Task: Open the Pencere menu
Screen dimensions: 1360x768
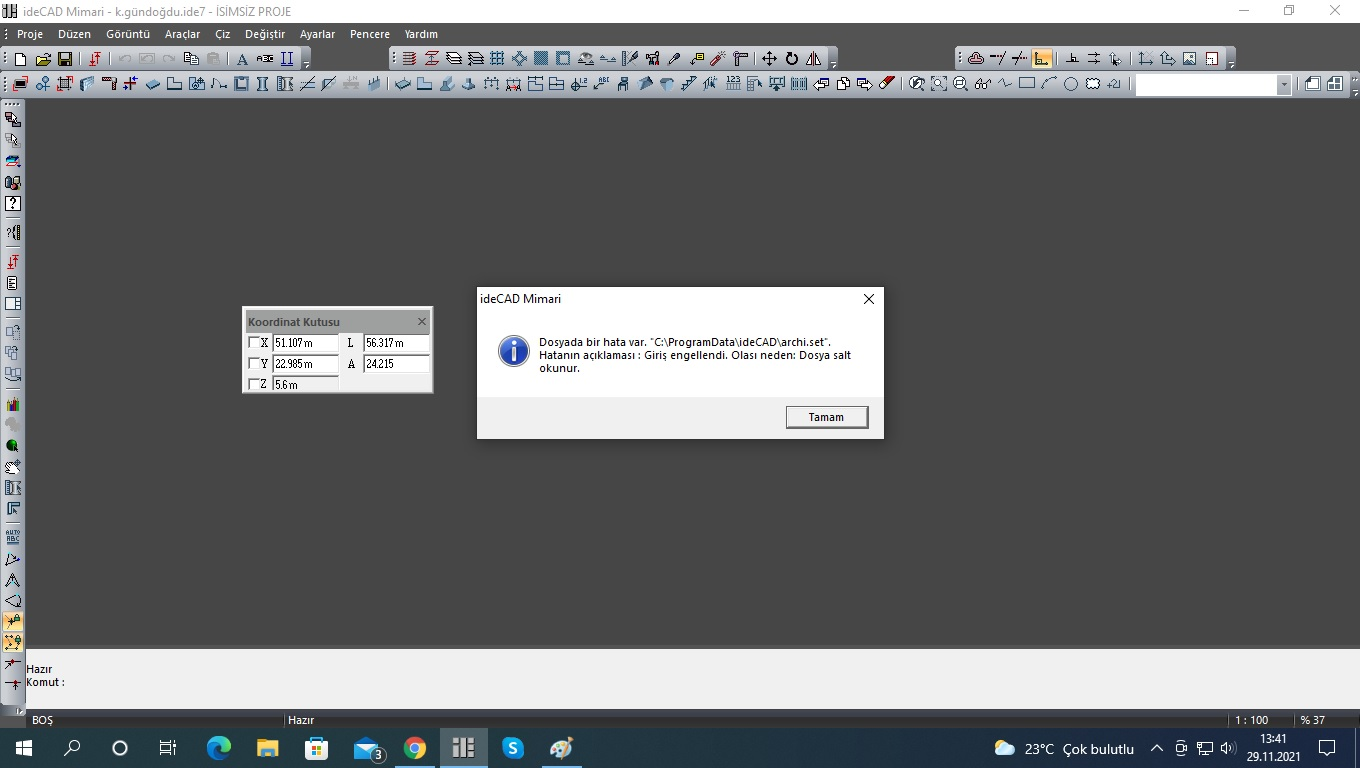Action: [370, 34]
